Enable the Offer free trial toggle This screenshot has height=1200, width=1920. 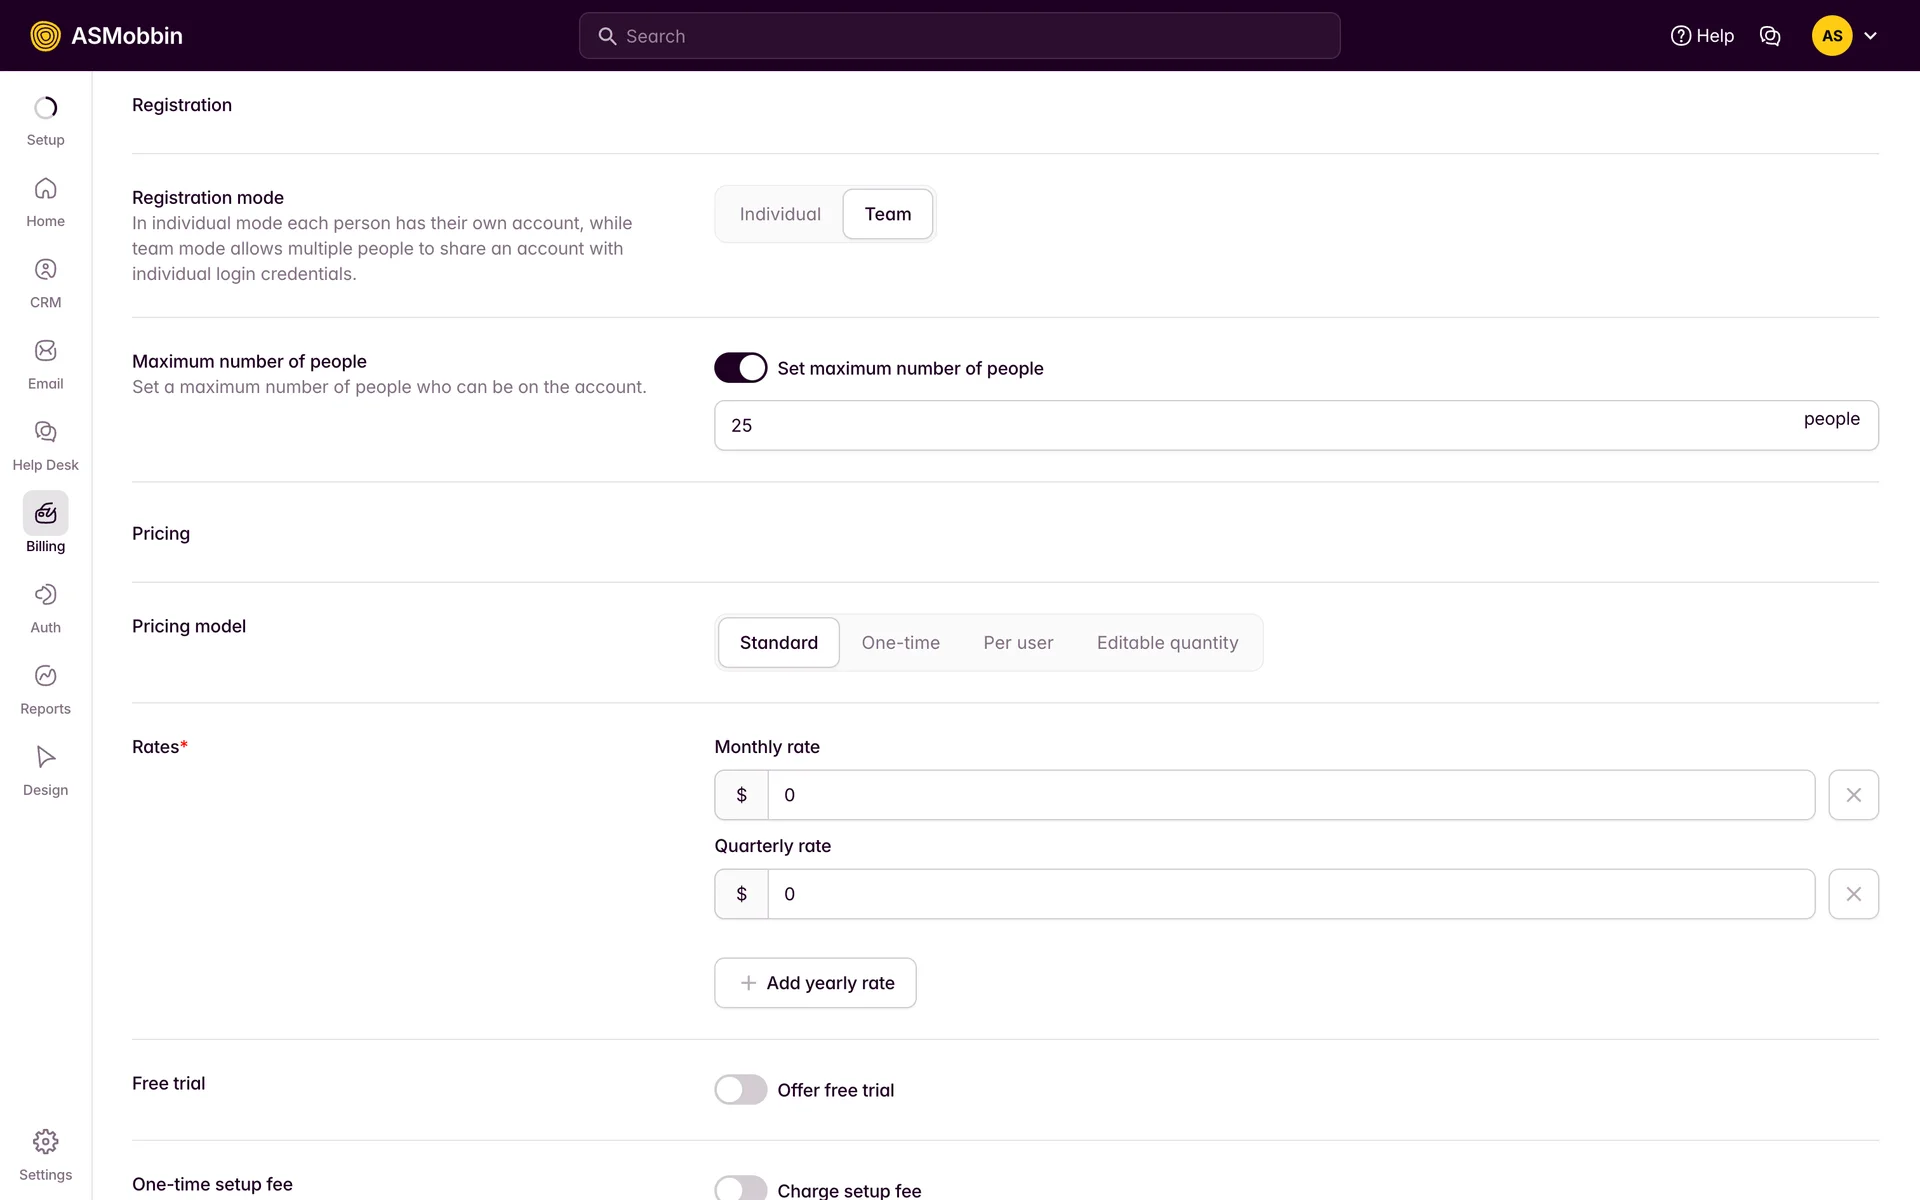[740, 1090]
